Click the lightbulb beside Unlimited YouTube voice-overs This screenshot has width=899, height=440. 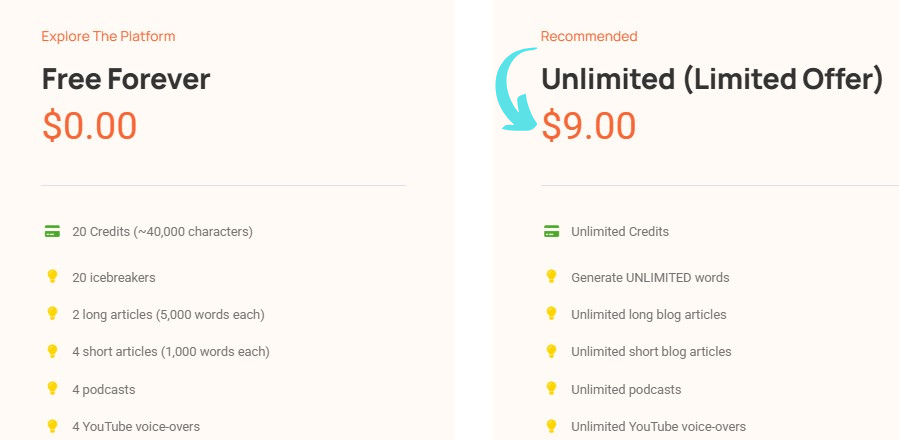click(551, 426)
